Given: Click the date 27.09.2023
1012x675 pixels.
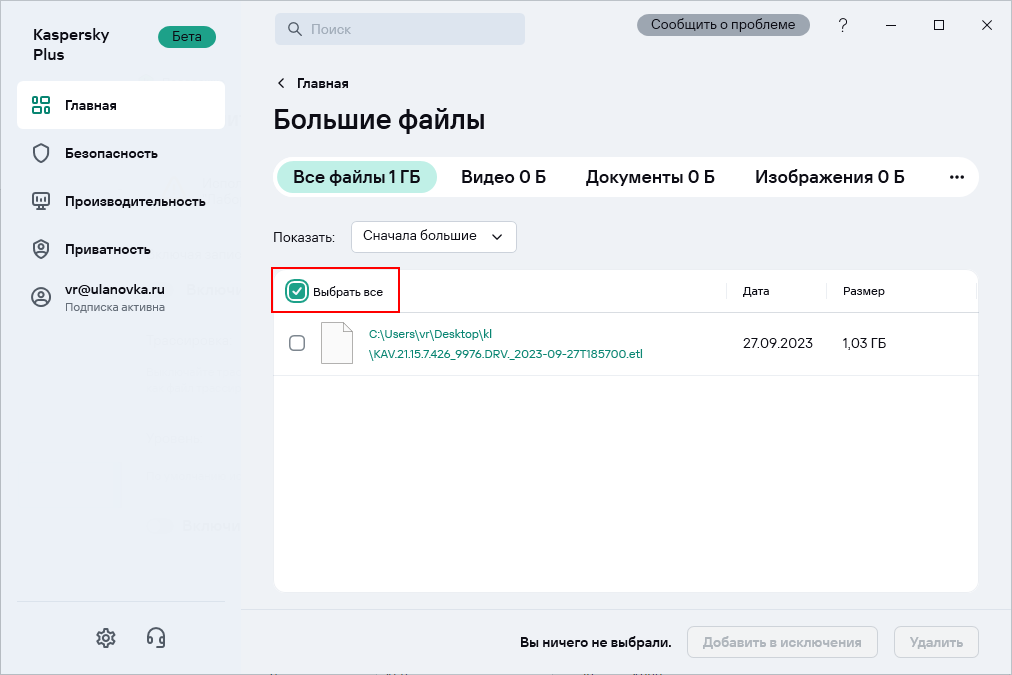Looking at the screenshot, I should 778,343.
